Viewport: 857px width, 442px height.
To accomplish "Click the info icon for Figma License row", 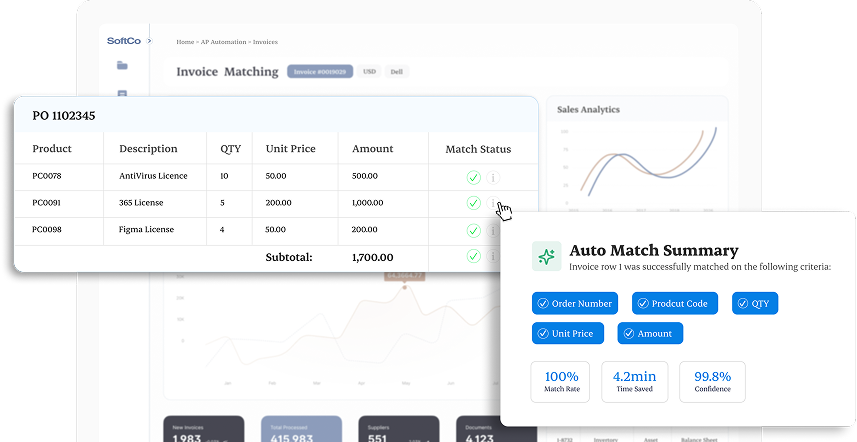I will [x=493, y=230].
